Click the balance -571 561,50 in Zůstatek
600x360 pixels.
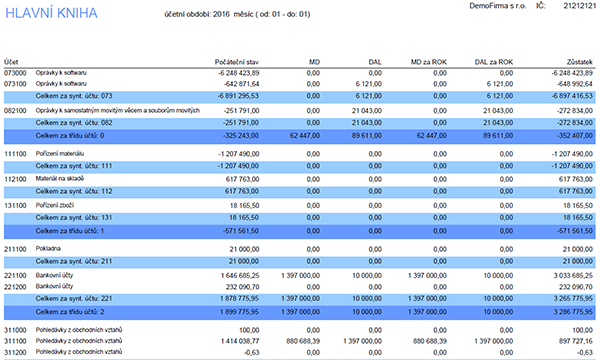click(x=575, y=231)
